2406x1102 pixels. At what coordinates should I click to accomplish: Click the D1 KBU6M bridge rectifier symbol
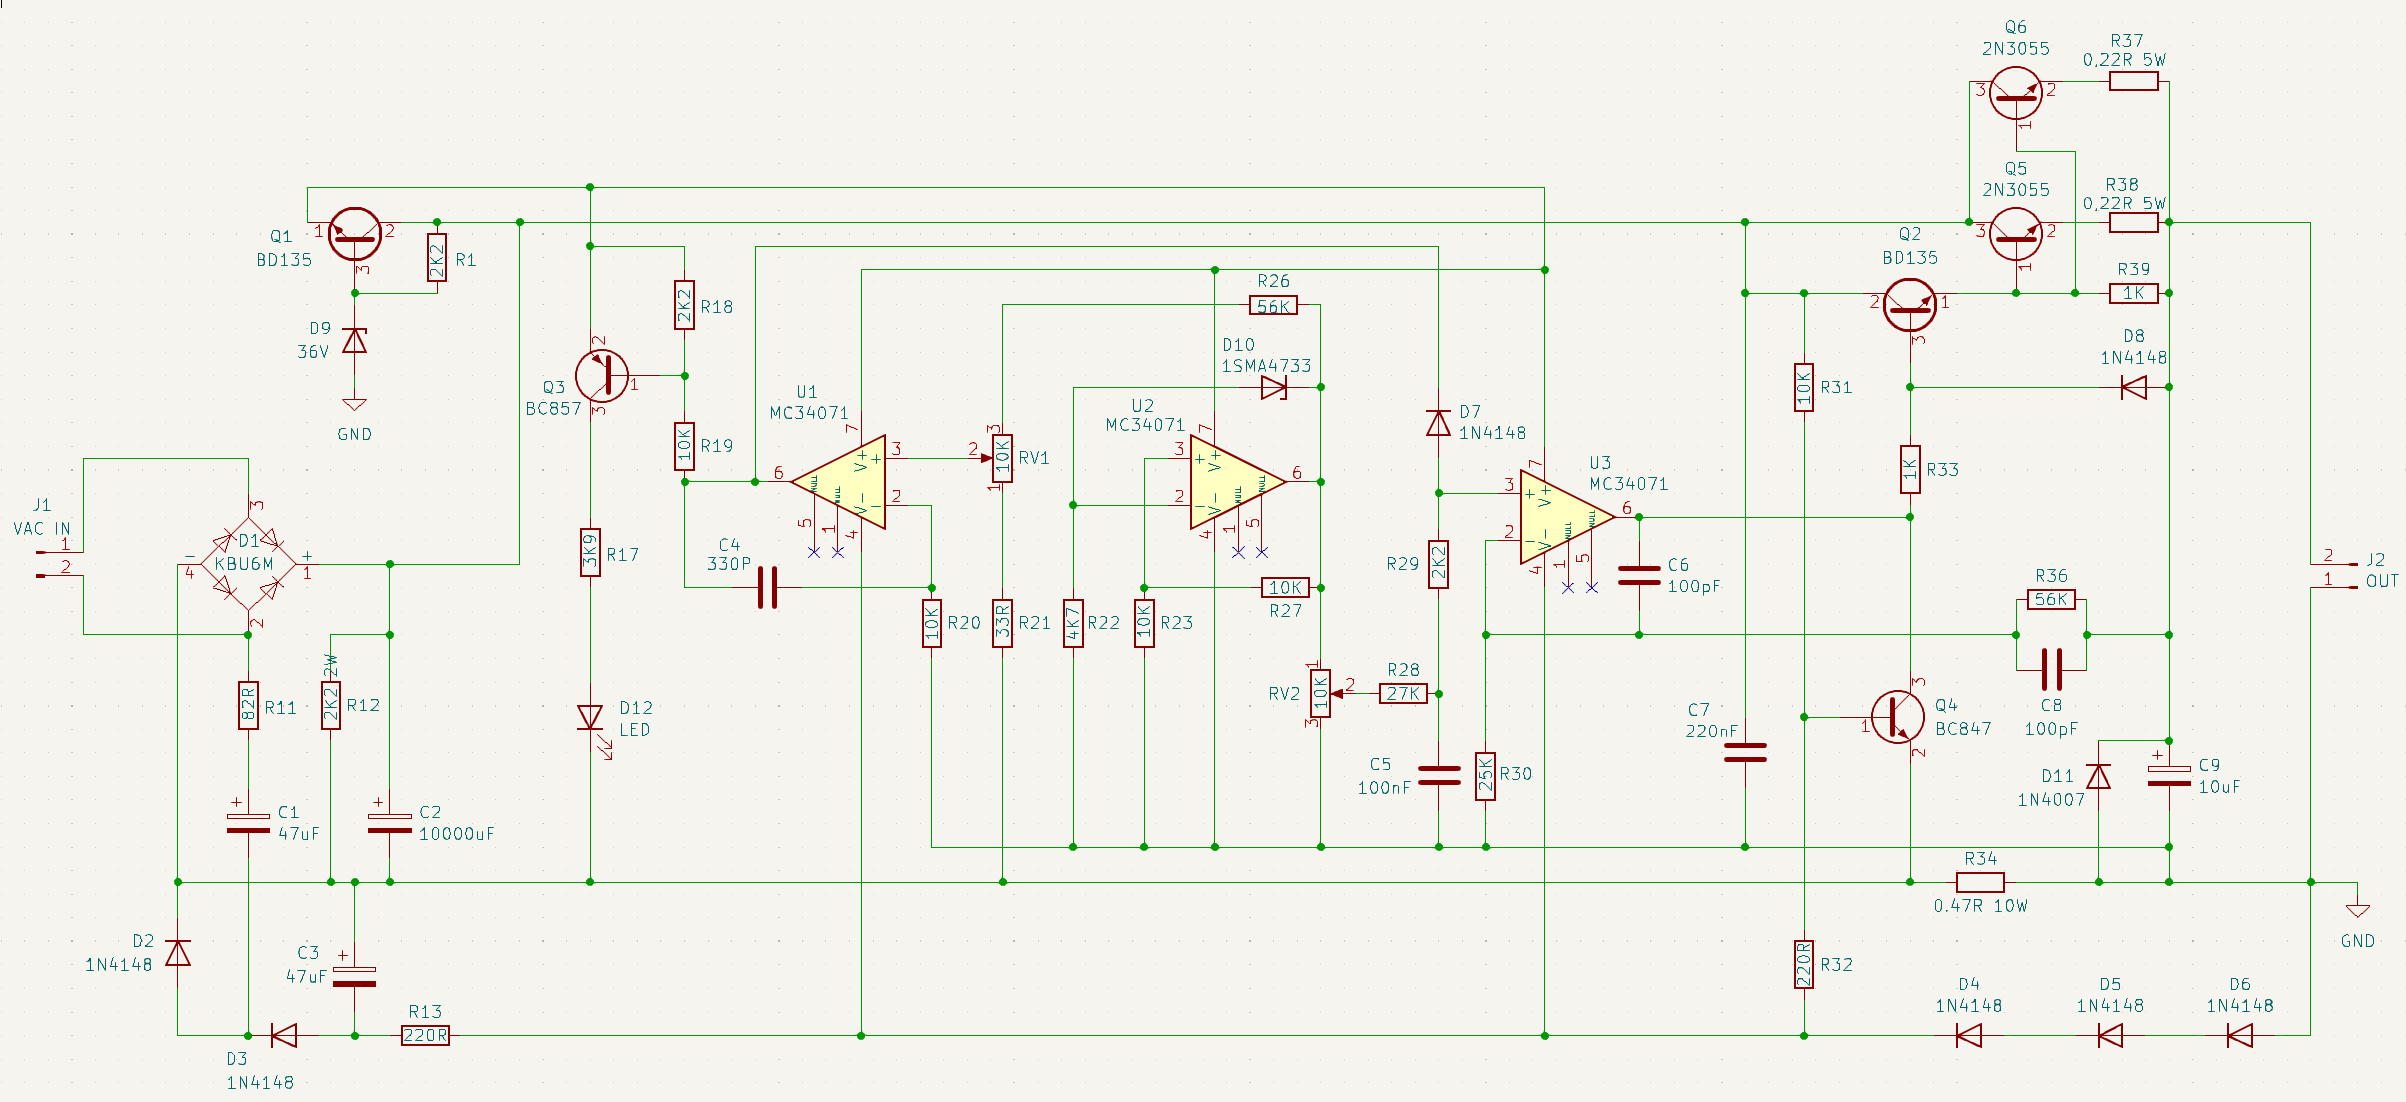pos(248,563)
